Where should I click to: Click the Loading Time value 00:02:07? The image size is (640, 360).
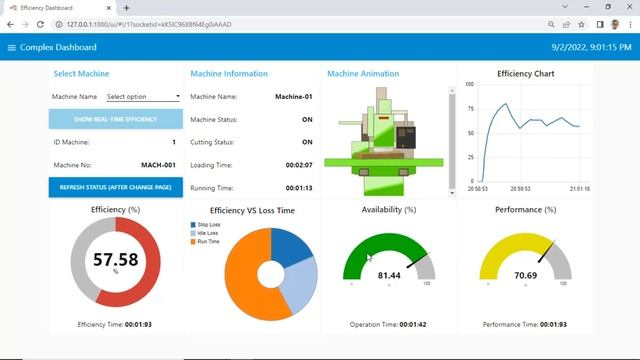tap(299, 165)
